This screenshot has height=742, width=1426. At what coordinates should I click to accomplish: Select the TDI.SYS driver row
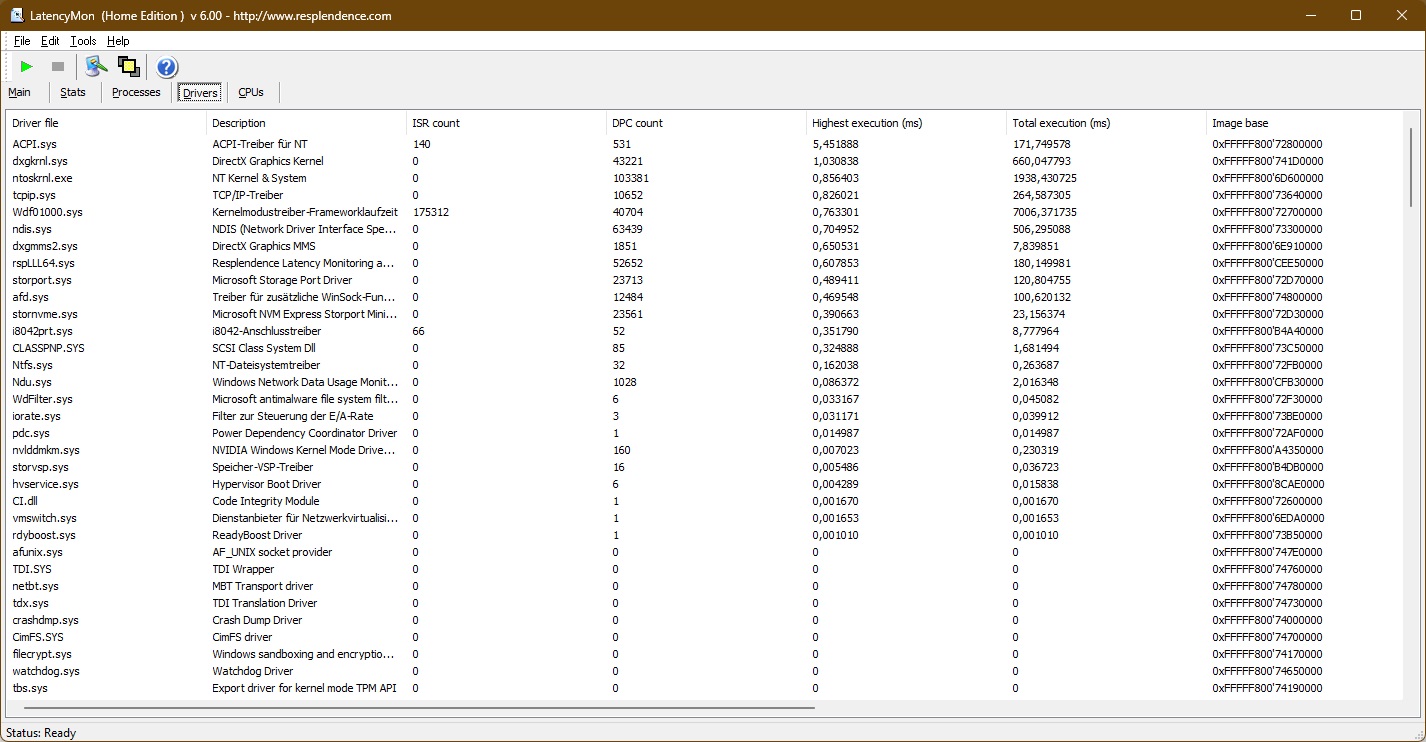[x=705, y=569]
